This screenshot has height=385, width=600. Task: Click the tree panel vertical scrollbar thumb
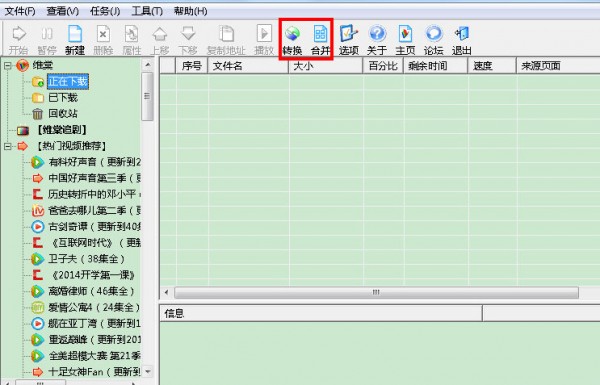pos(147,96)
